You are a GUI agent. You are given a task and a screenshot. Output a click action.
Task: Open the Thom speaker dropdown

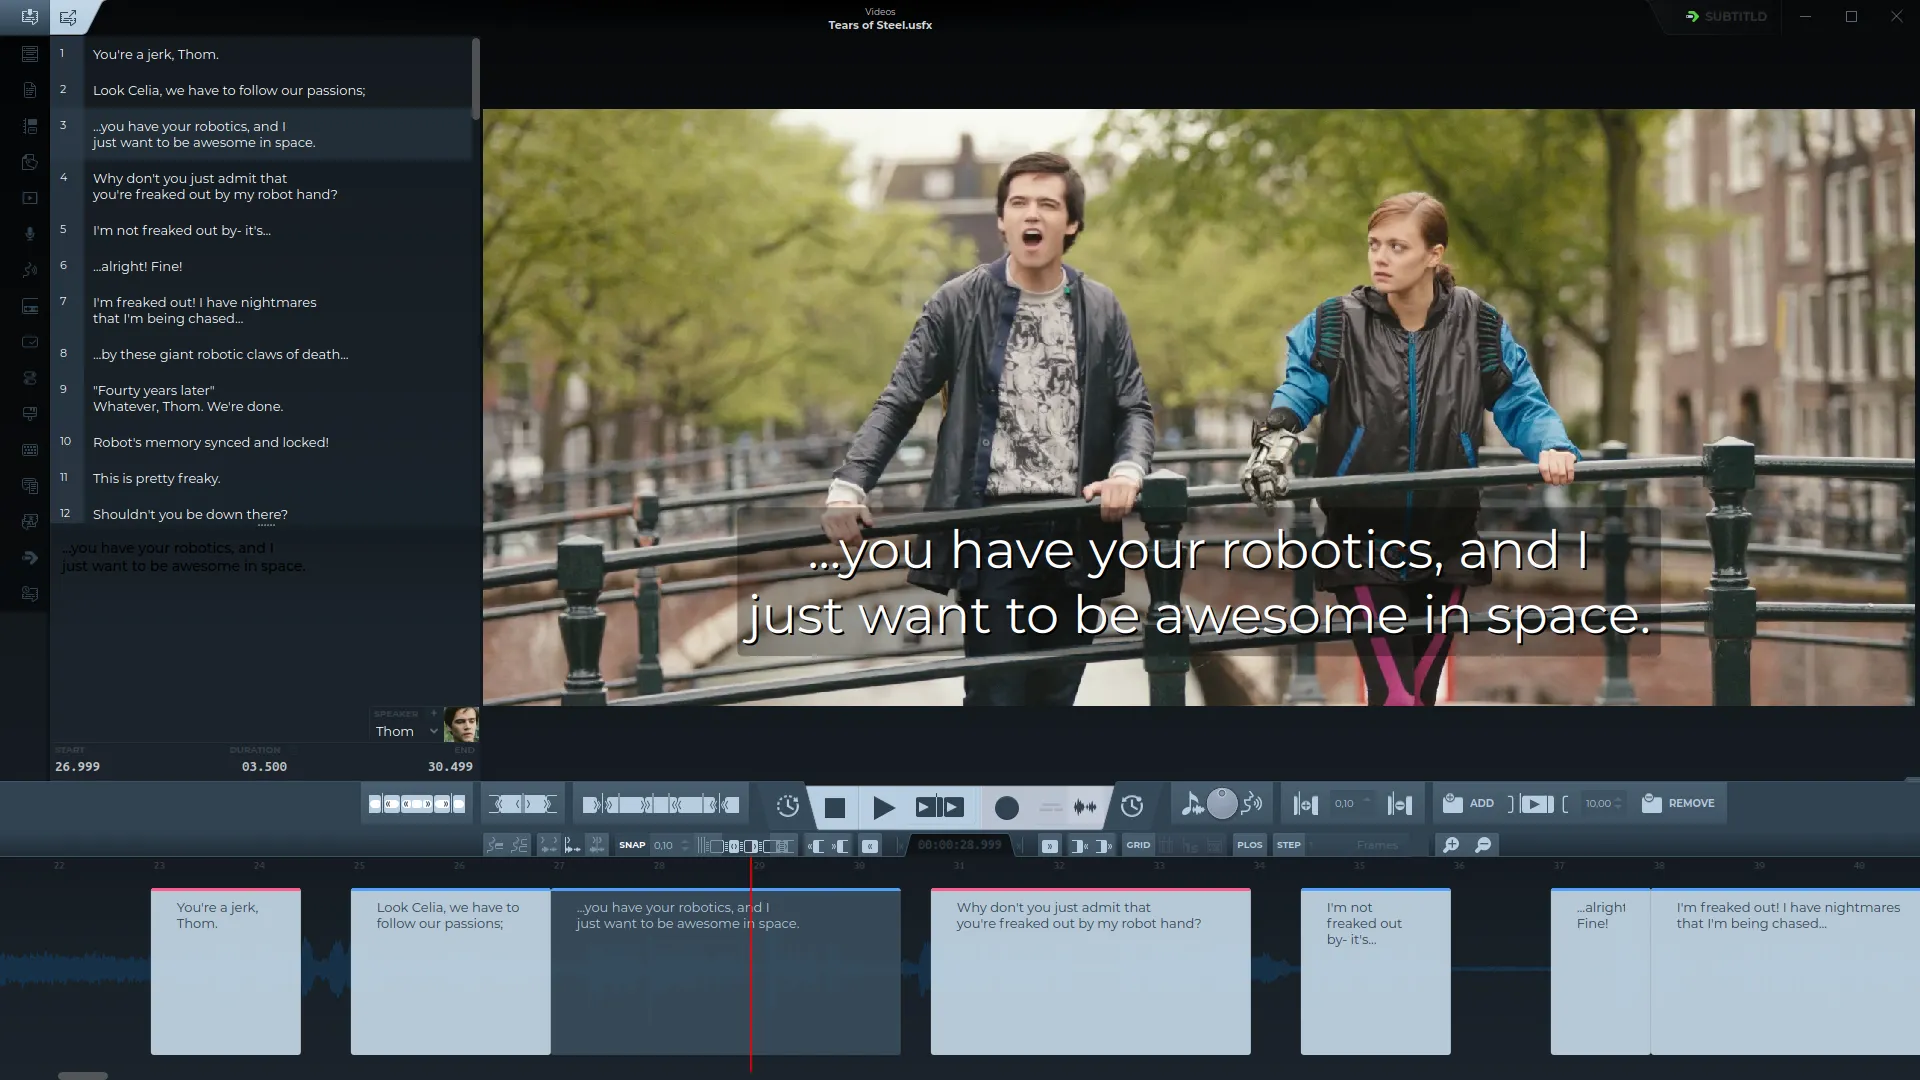406,731
